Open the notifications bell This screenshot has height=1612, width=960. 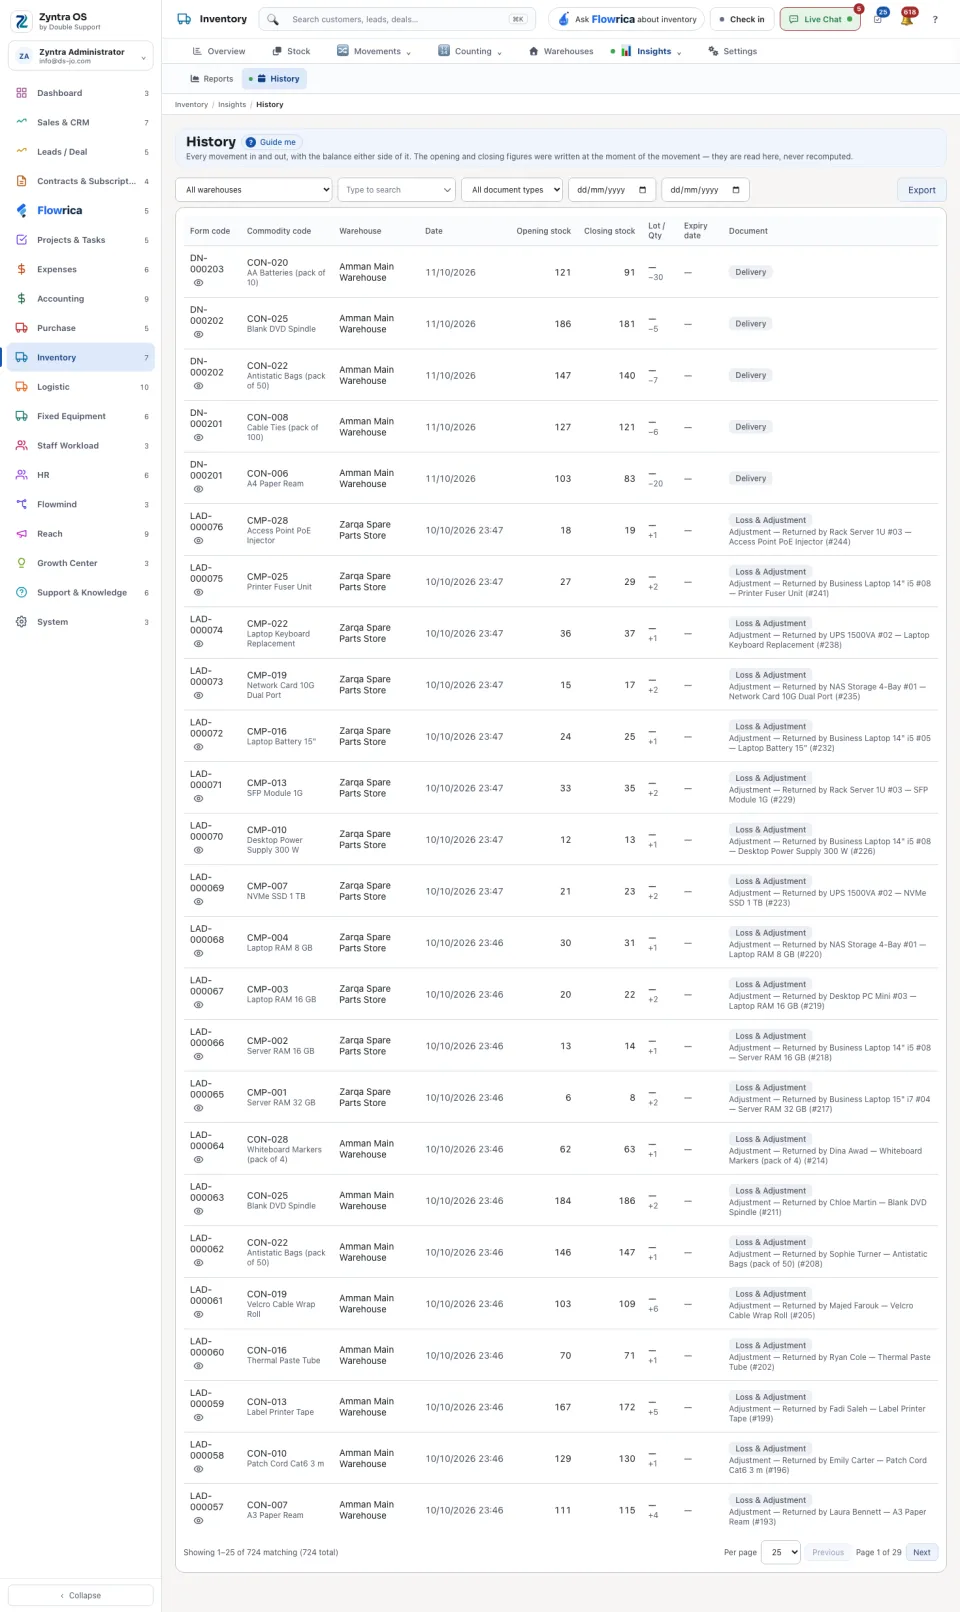(x=906, y=19)
